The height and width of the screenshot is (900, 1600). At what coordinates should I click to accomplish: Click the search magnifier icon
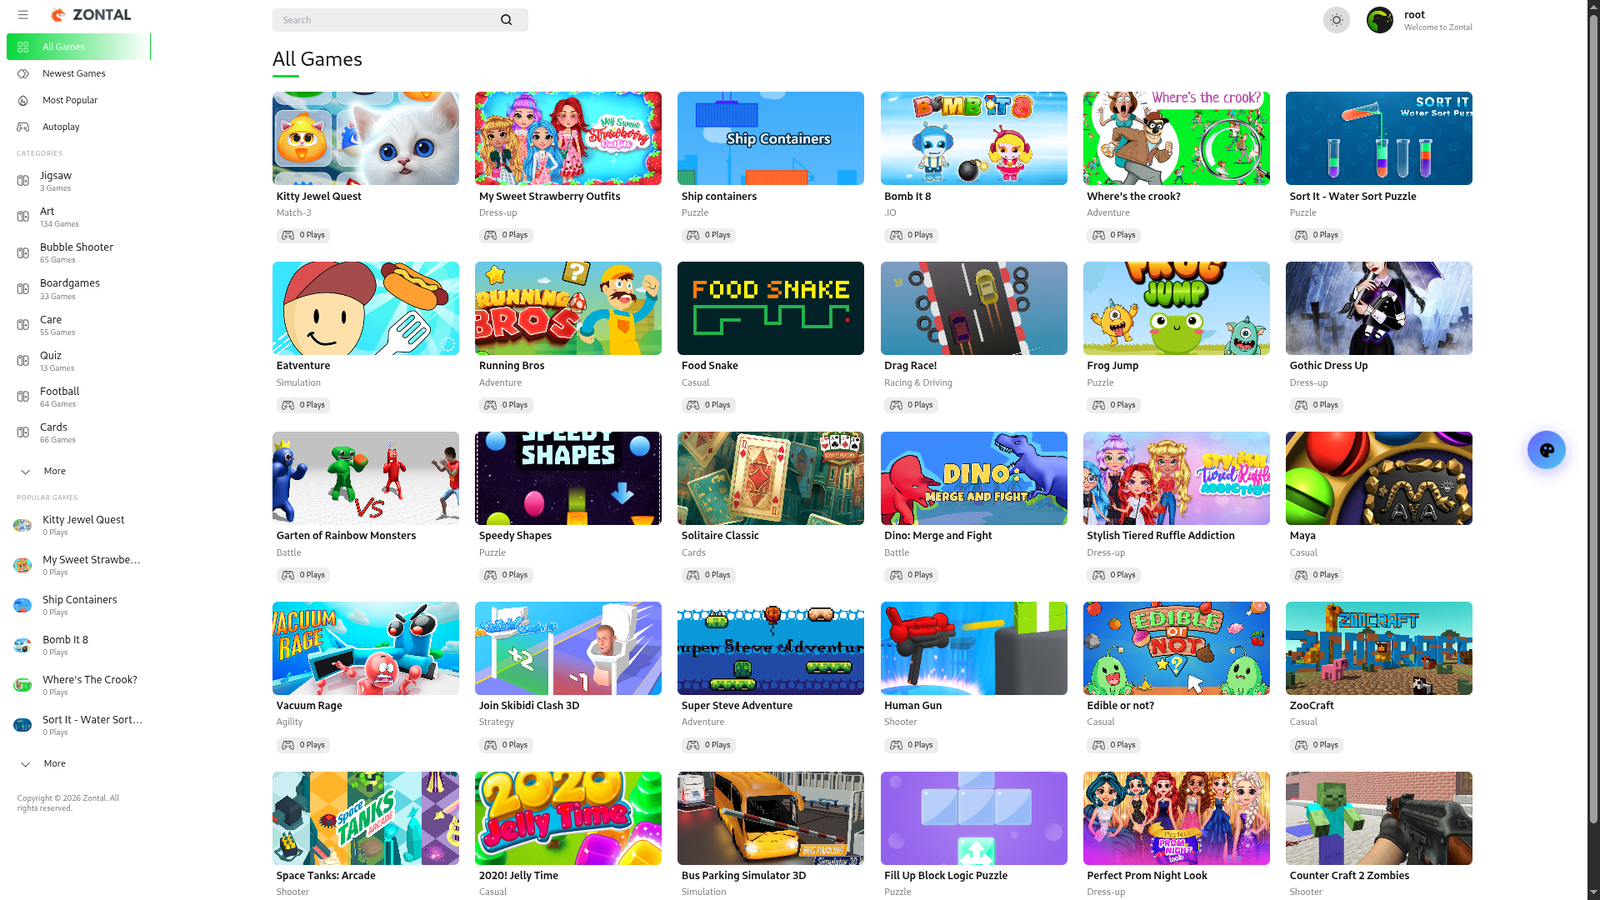pos(506,20)
